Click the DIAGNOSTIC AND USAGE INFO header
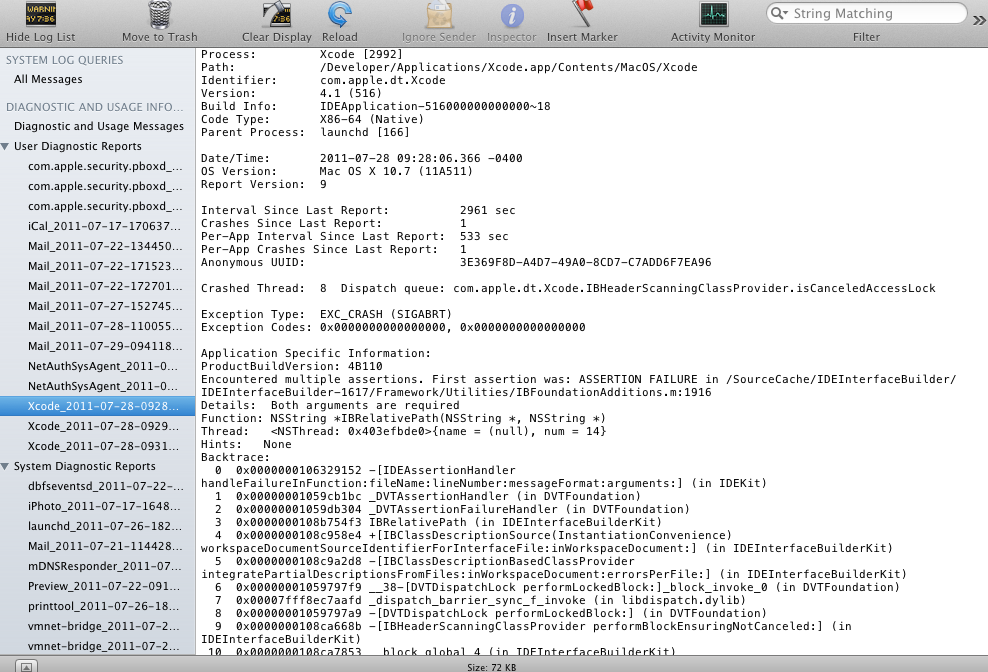 95,107
